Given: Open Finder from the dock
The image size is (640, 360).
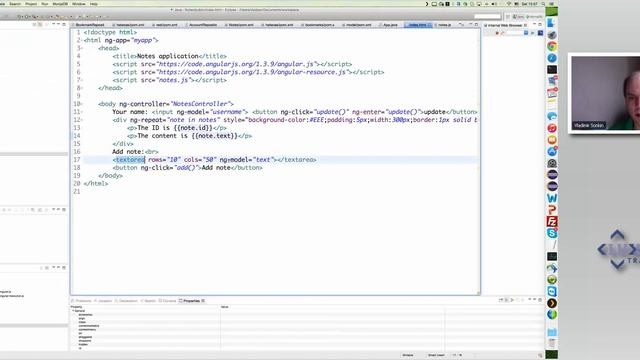Looking at the screenshot, I should coord(552,23).
